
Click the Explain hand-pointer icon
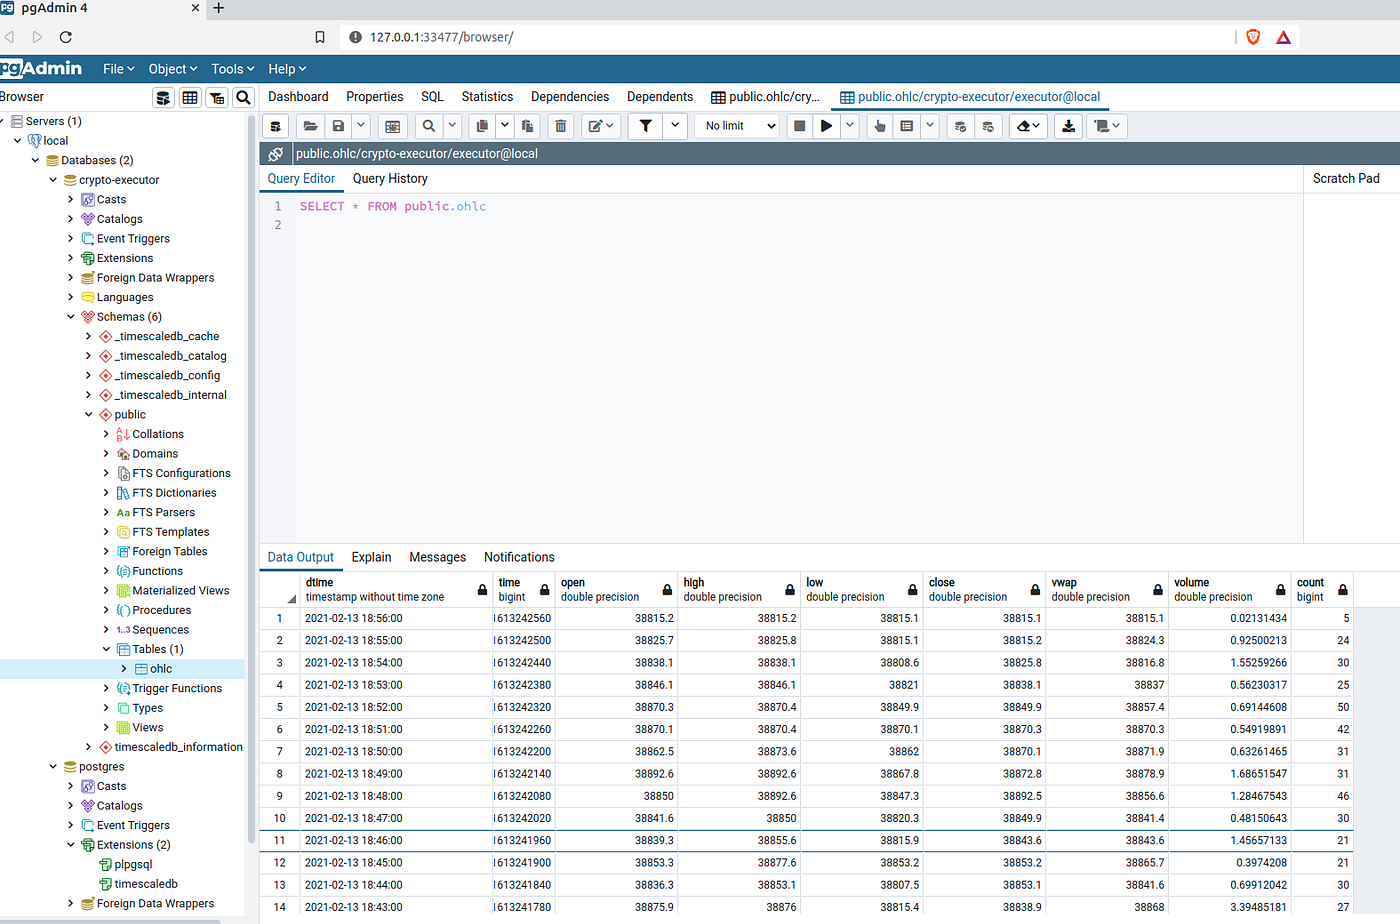pos(880,126)
